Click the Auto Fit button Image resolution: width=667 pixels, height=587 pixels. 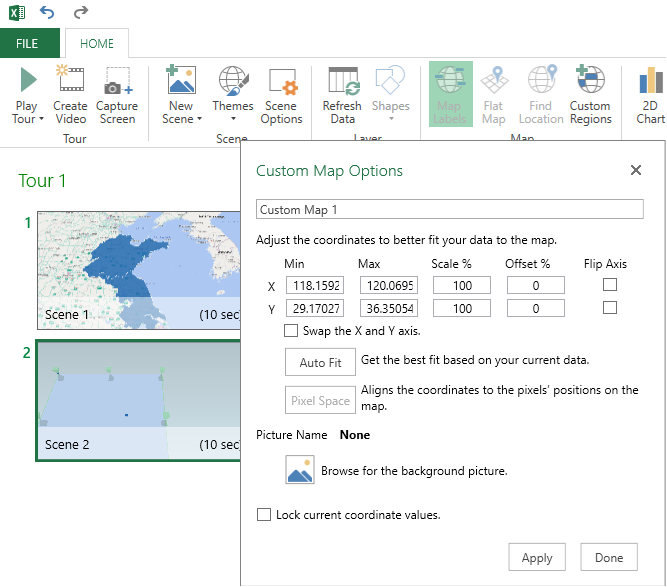pos(320,362)
